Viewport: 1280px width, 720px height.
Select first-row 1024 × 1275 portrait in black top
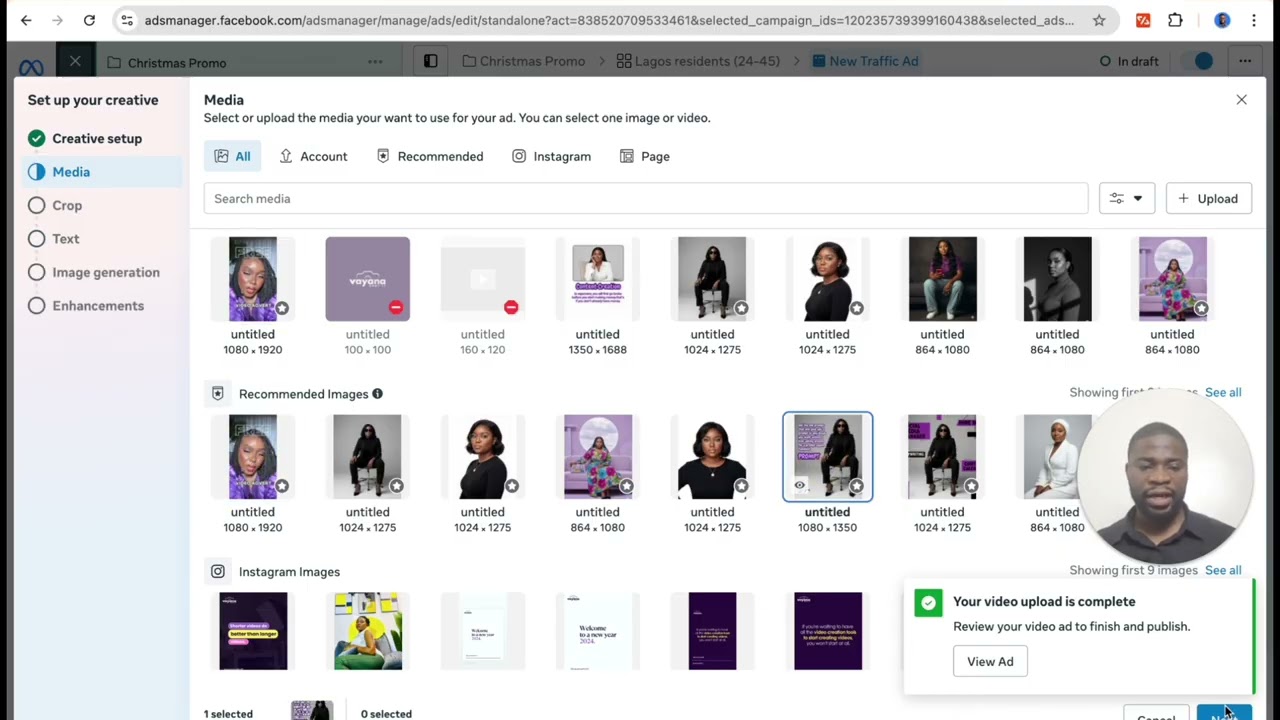click(827, 279)
